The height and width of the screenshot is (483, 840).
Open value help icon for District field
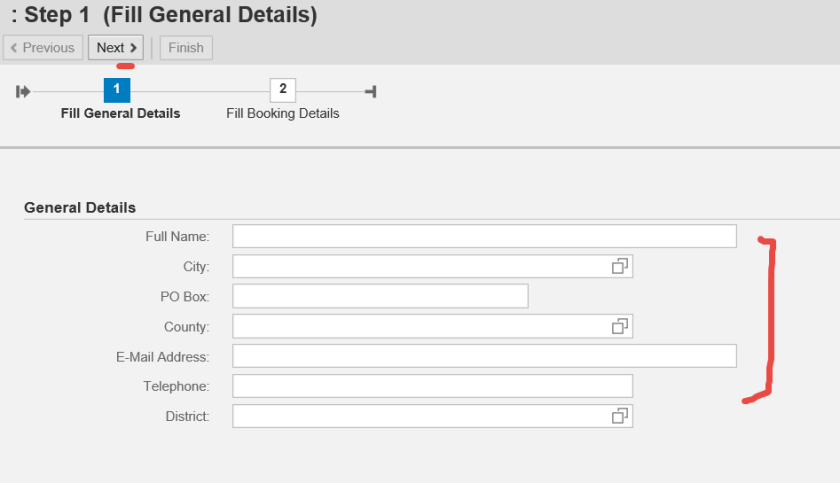(620, 416)
